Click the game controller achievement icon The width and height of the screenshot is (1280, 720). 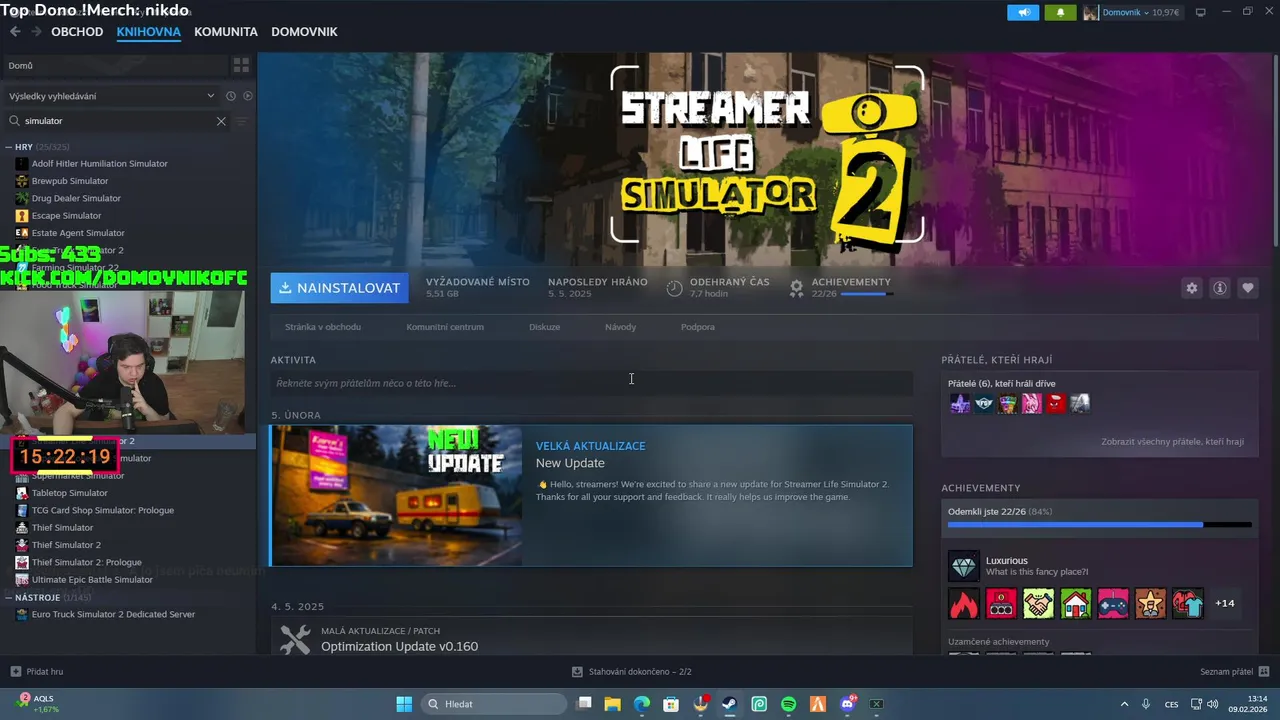[1113, 603]
